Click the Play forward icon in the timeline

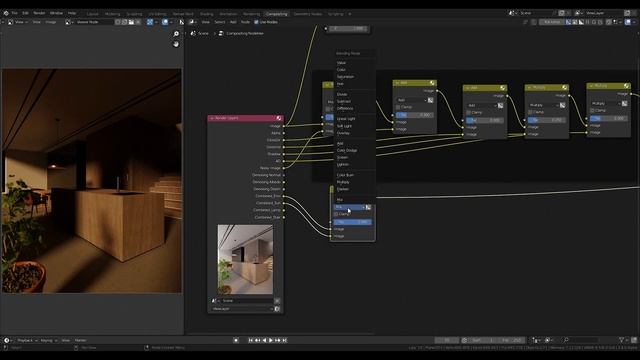click(271, 340)
